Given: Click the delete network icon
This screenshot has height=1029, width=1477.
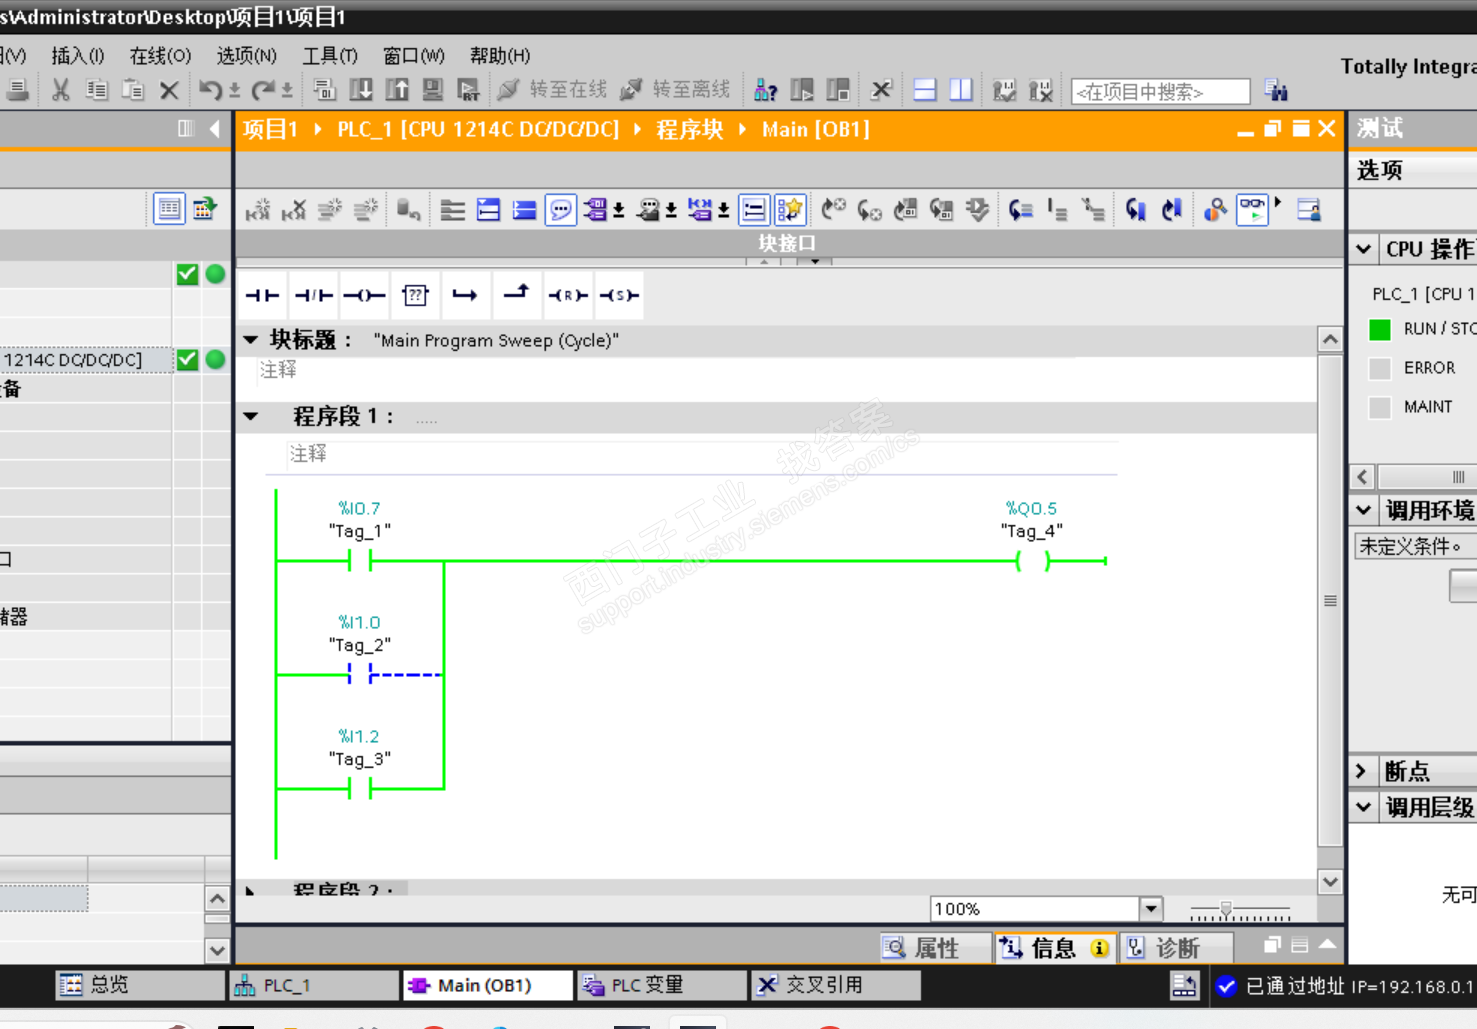Looking at the screenshot, I should (x=294, y=210).
